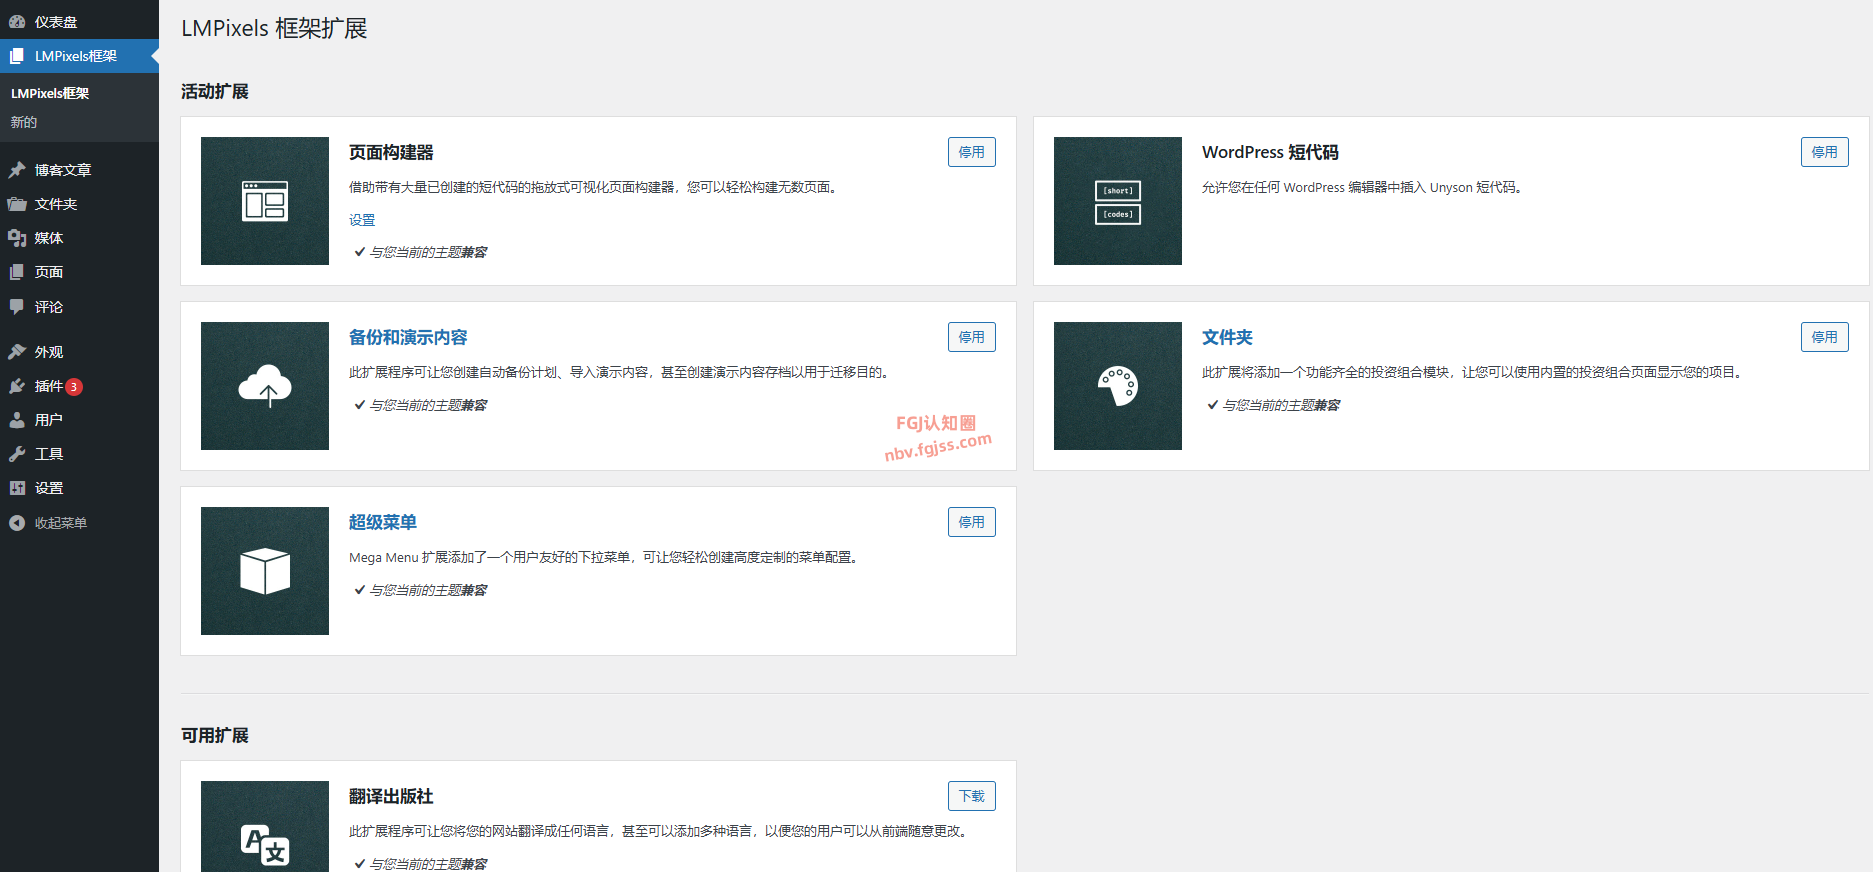This screenshot has height=872, width=1873.
Task: Click the 媒体 media icon in sidebar
Action: click(17, 238)
